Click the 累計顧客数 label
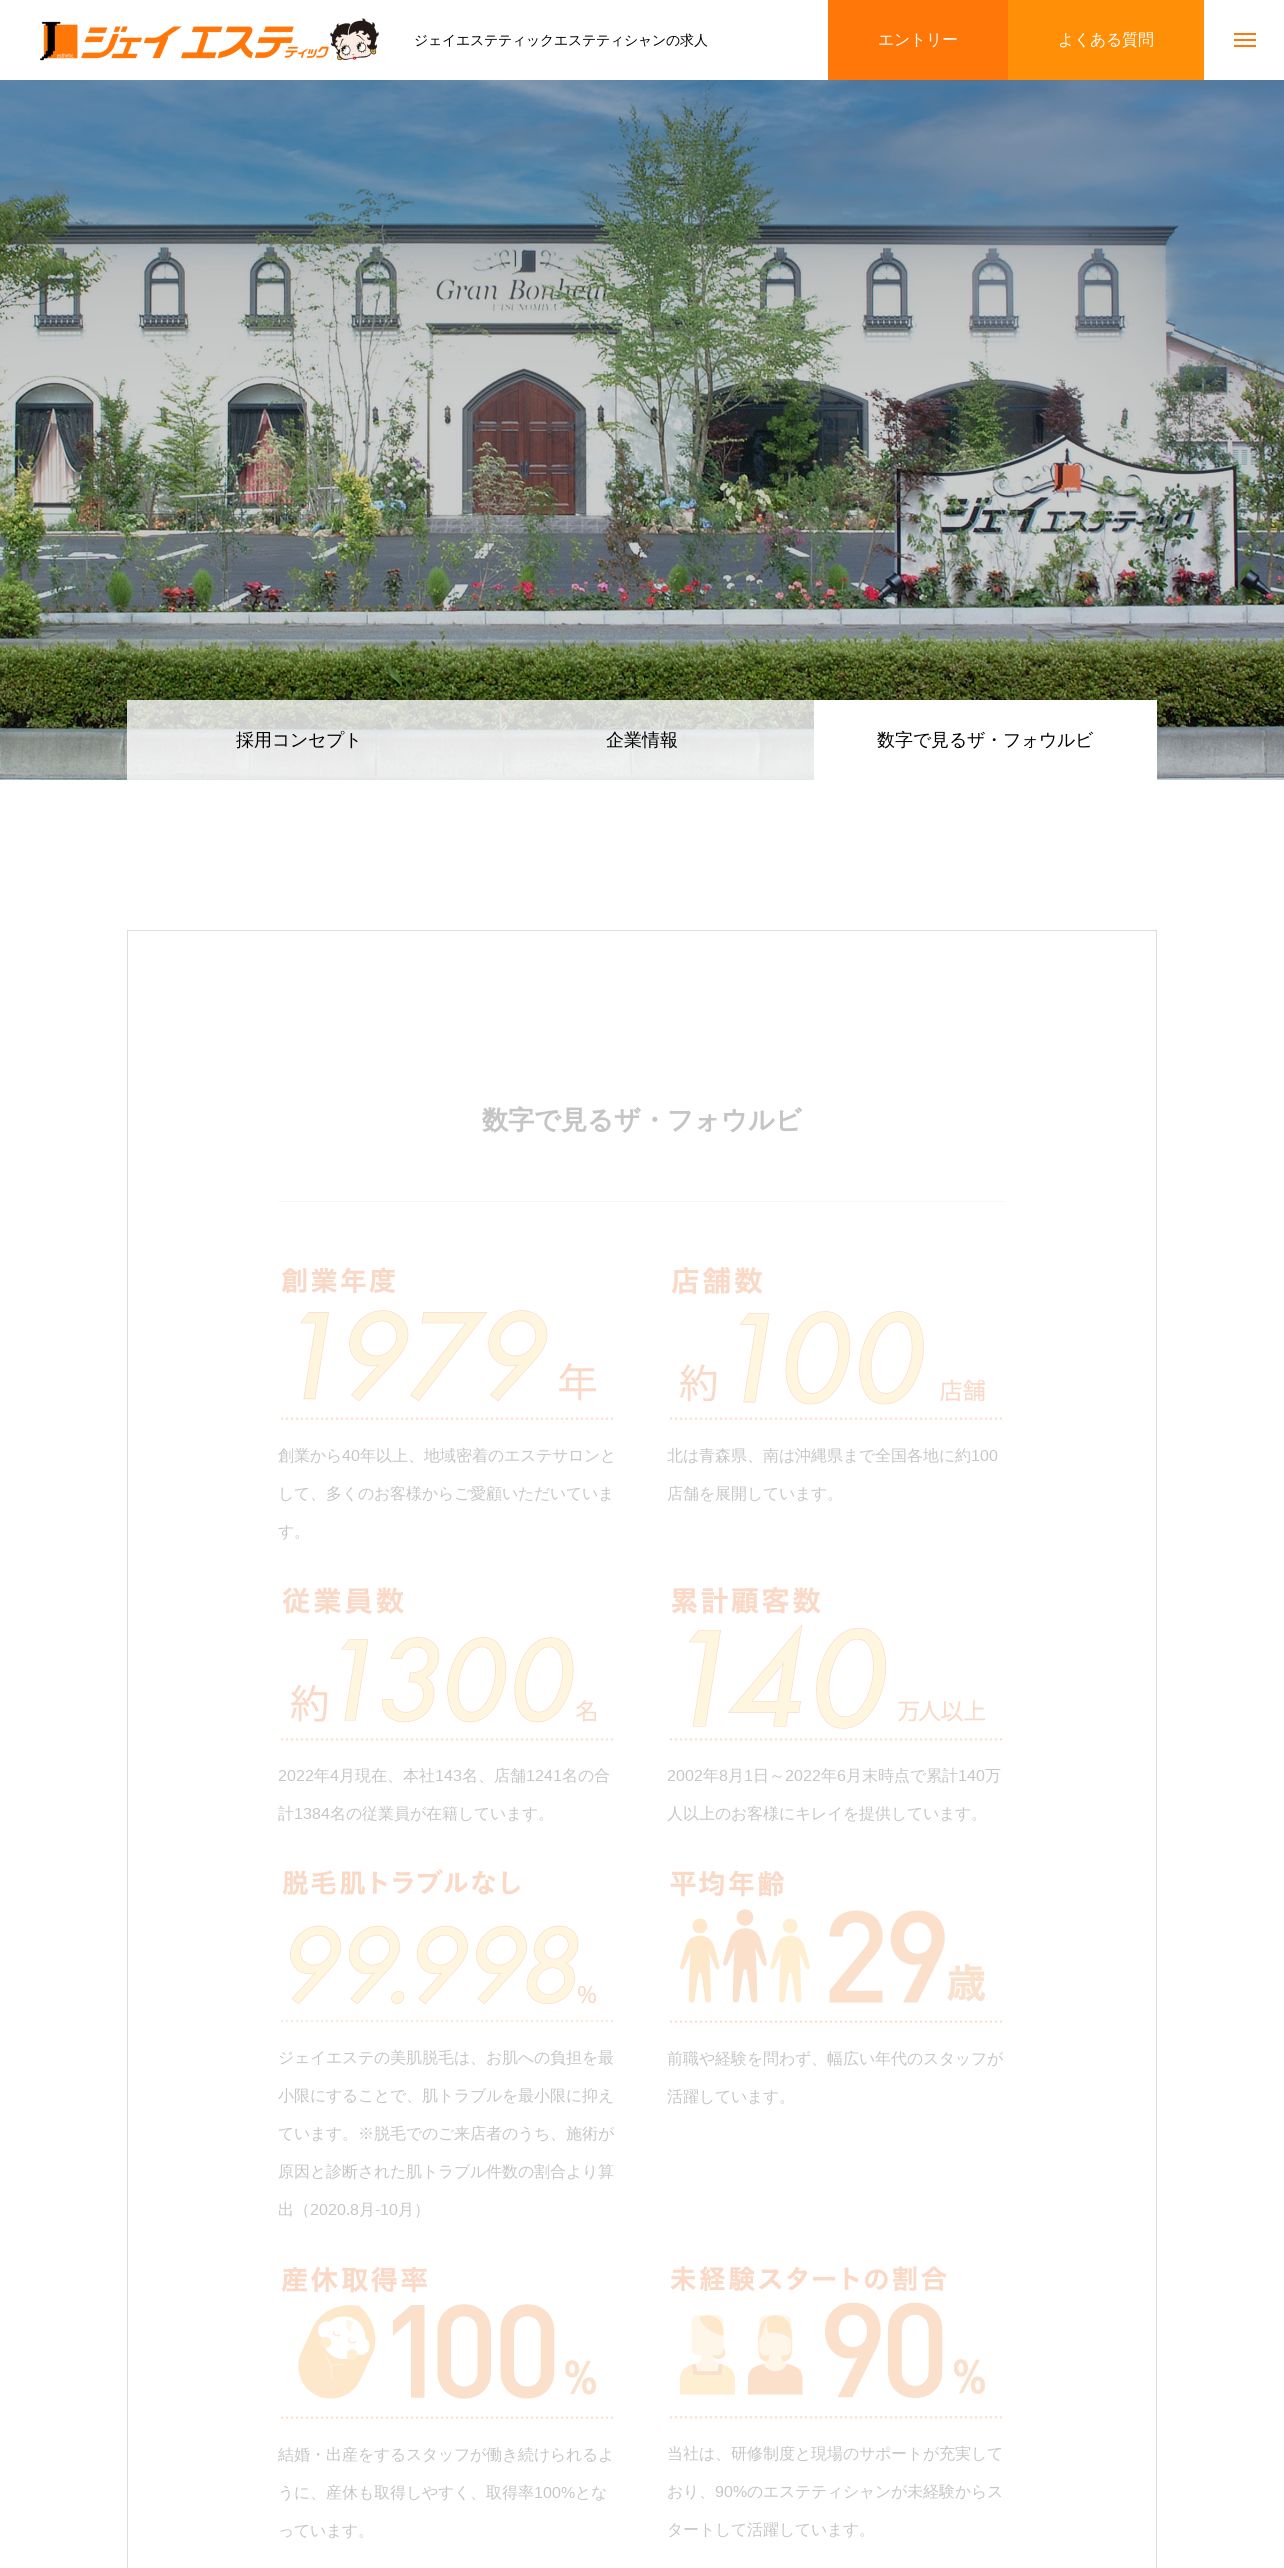1284x2568 pixels. click(745, 1601)
